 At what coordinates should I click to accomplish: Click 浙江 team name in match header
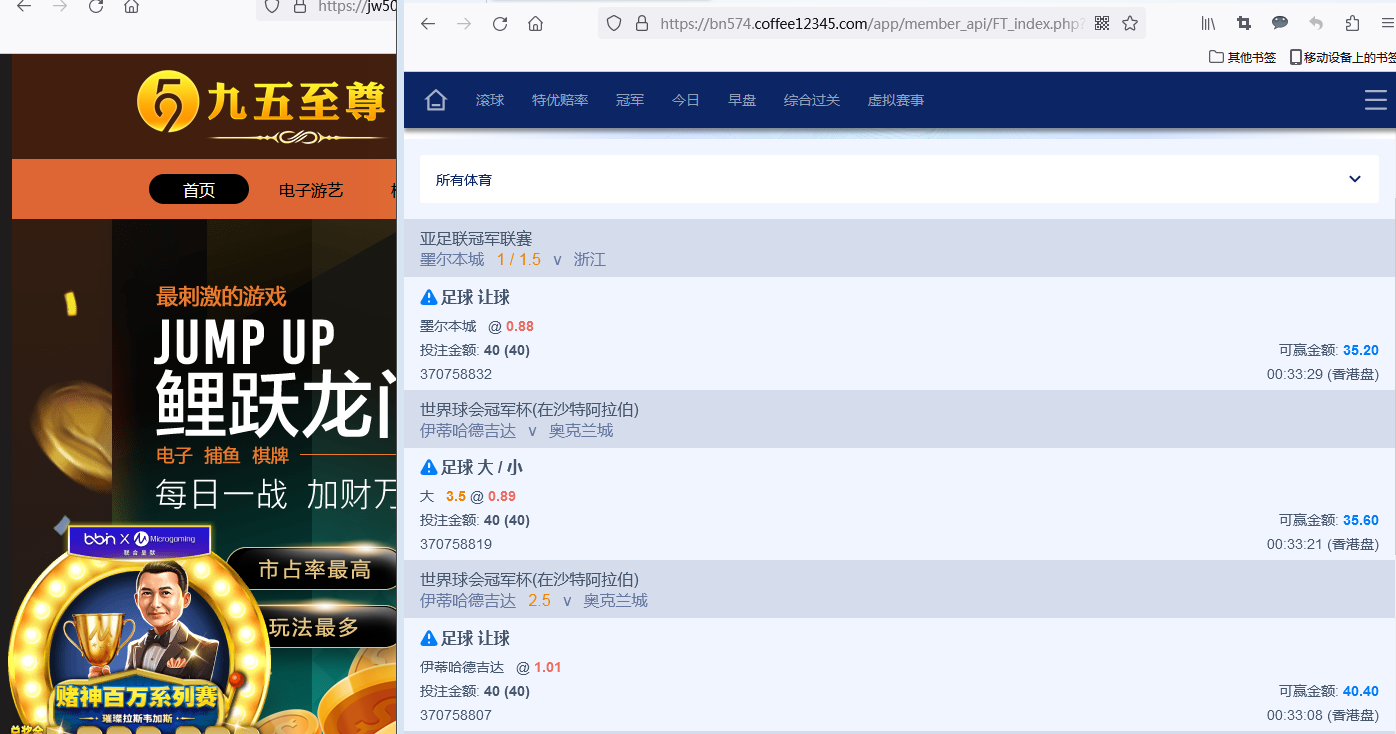click(590, 259)
